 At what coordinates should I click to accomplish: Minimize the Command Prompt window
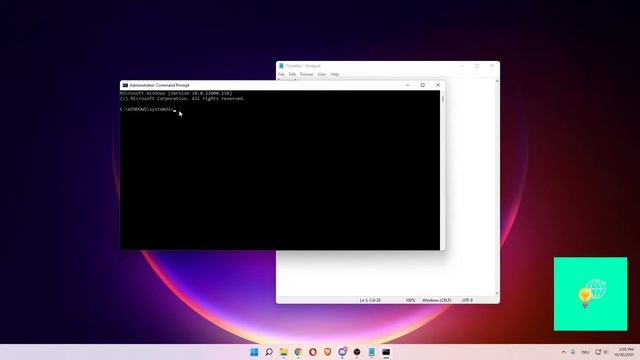(407, 85)
